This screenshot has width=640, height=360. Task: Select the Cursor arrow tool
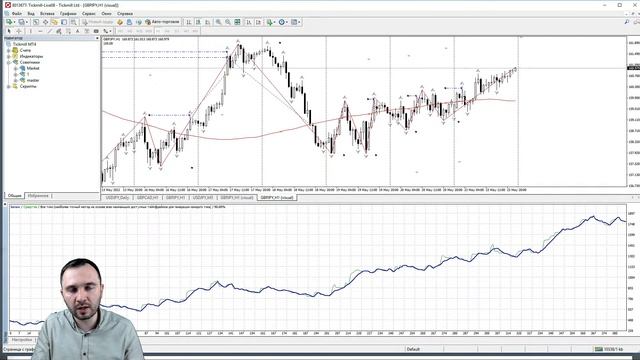coord(9,31)
